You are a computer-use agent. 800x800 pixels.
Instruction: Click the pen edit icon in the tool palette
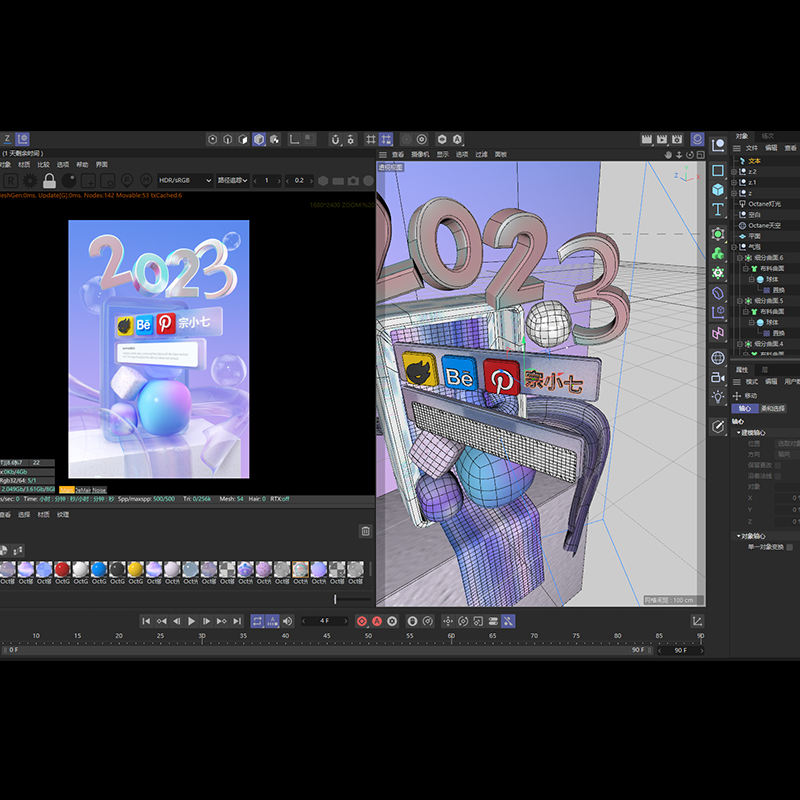coord(718,427)
